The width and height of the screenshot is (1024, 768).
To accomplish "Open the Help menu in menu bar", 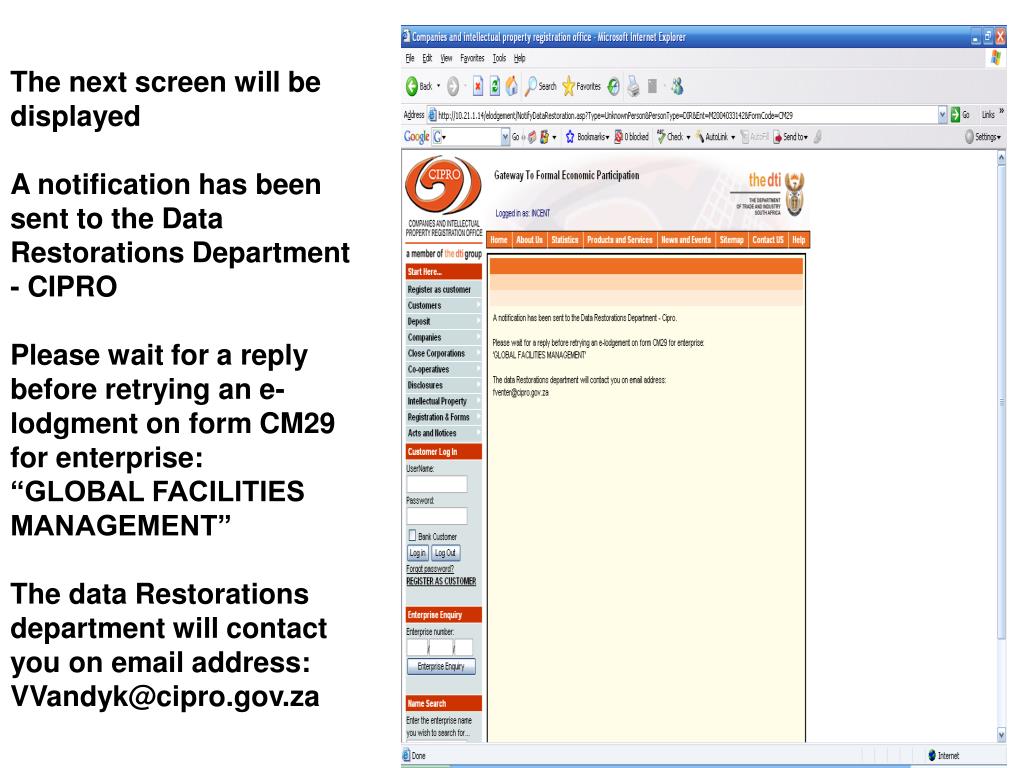I will 519,58.
